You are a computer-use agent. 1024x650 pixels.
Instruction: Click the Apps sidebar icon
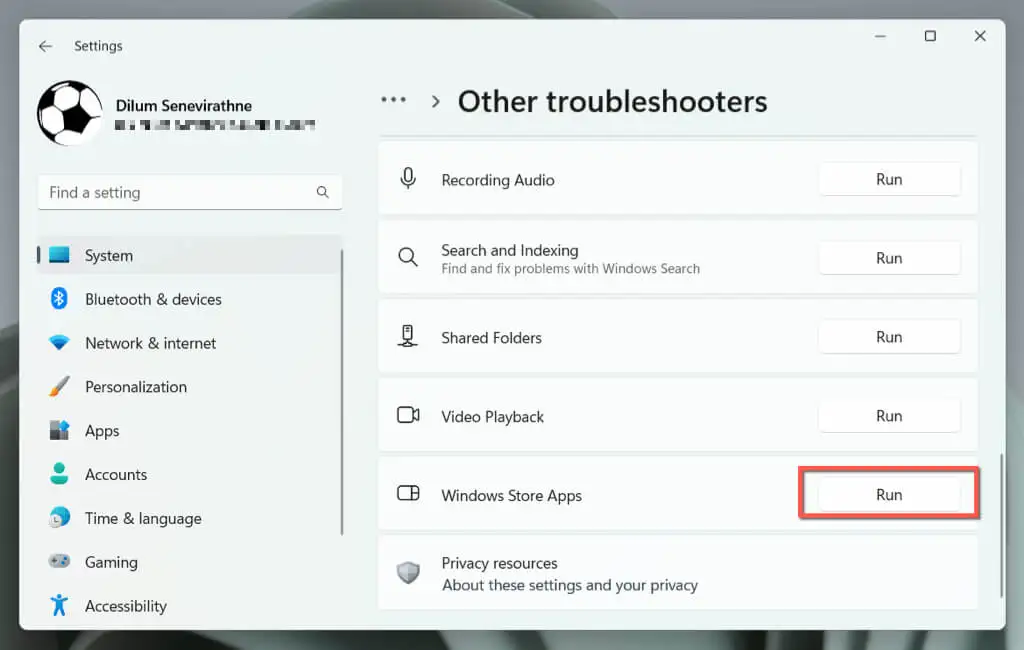point(59,431)
